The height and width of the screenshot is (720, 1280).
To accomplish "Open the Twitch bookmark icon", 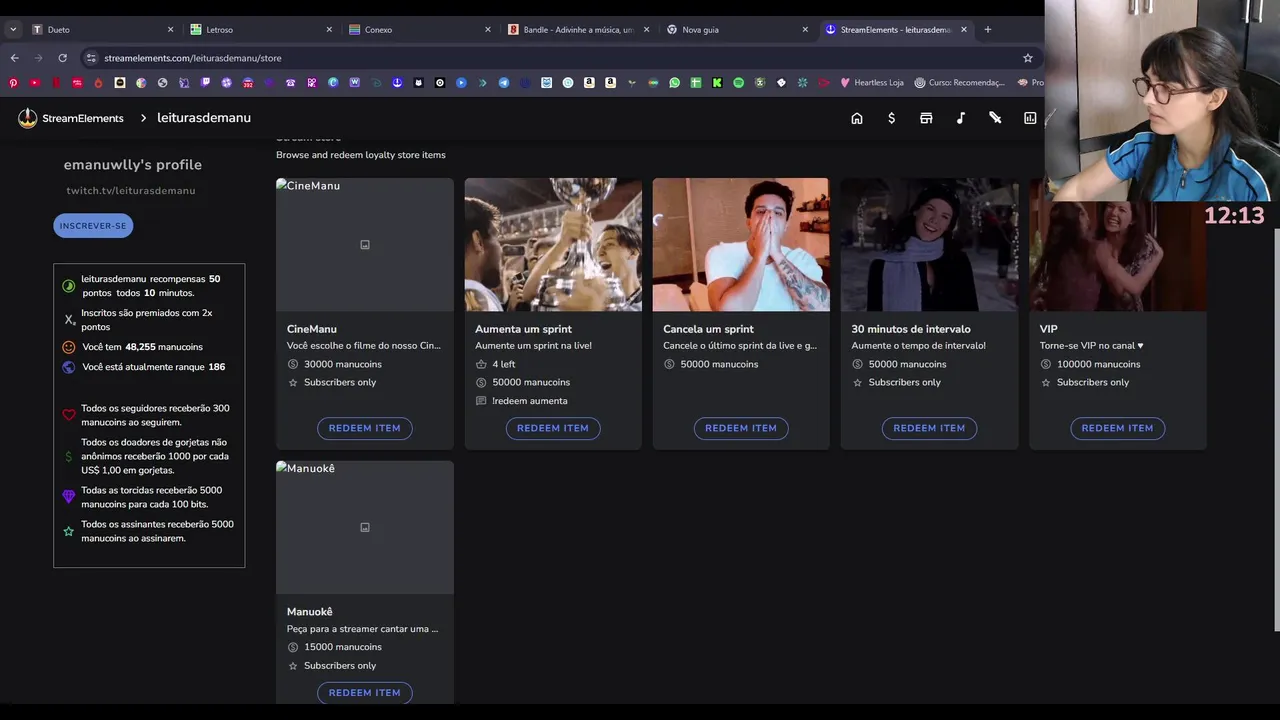I will (205, 83).
